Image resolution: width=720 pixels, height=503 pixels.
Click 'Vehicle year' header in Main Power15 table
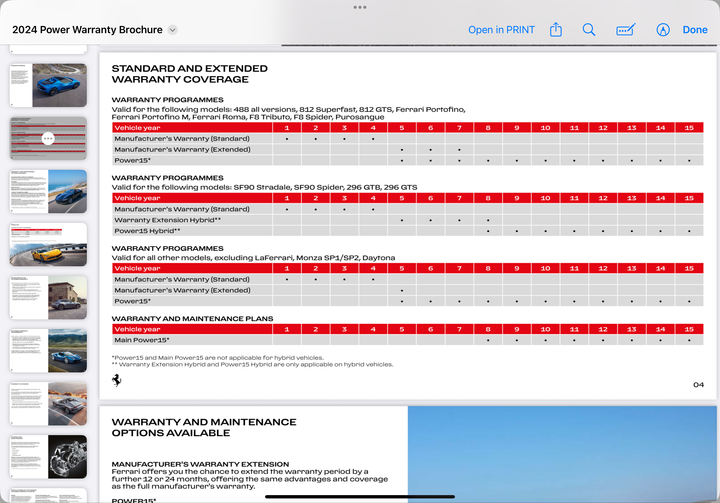coord(137,329)
